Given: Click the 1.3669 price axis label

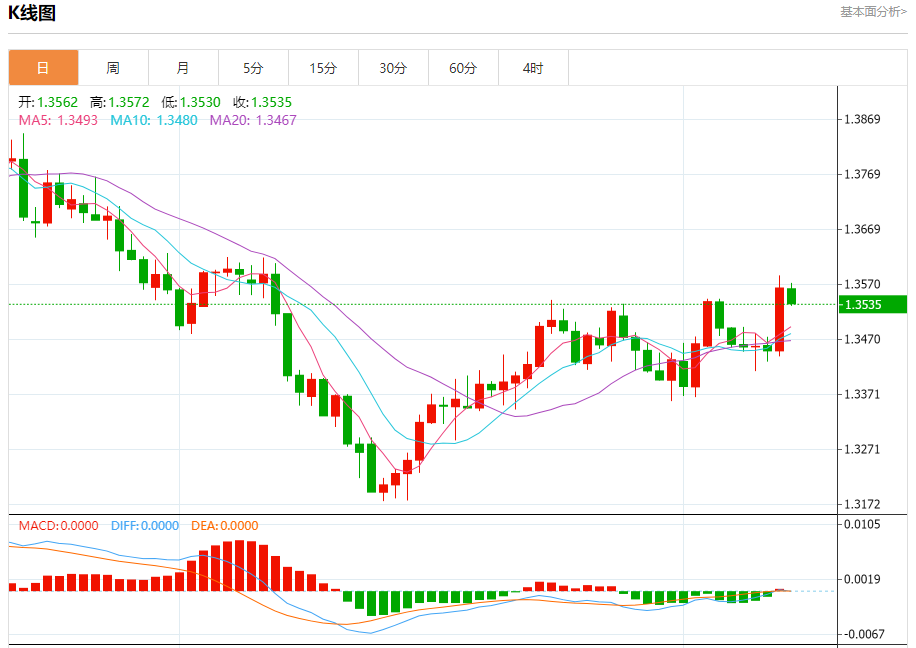Looking at the screenshot, I should tap(862, 229).
